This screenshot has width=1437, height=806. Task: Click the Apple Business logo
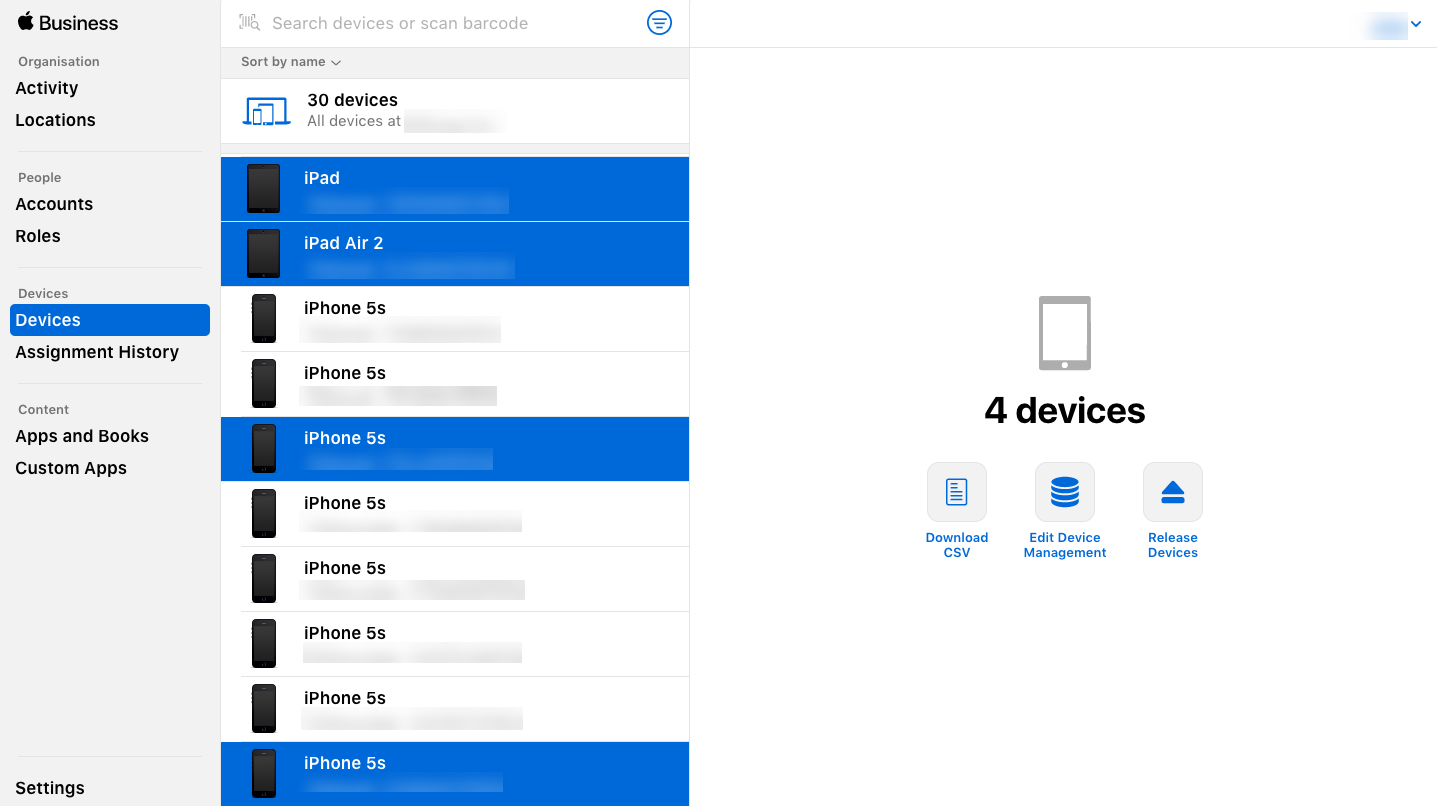[68, 23]
